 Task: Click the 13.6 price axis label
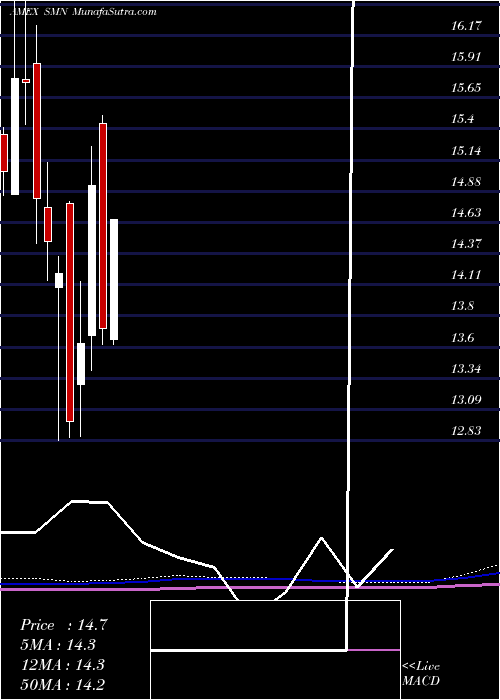point(463,338)
